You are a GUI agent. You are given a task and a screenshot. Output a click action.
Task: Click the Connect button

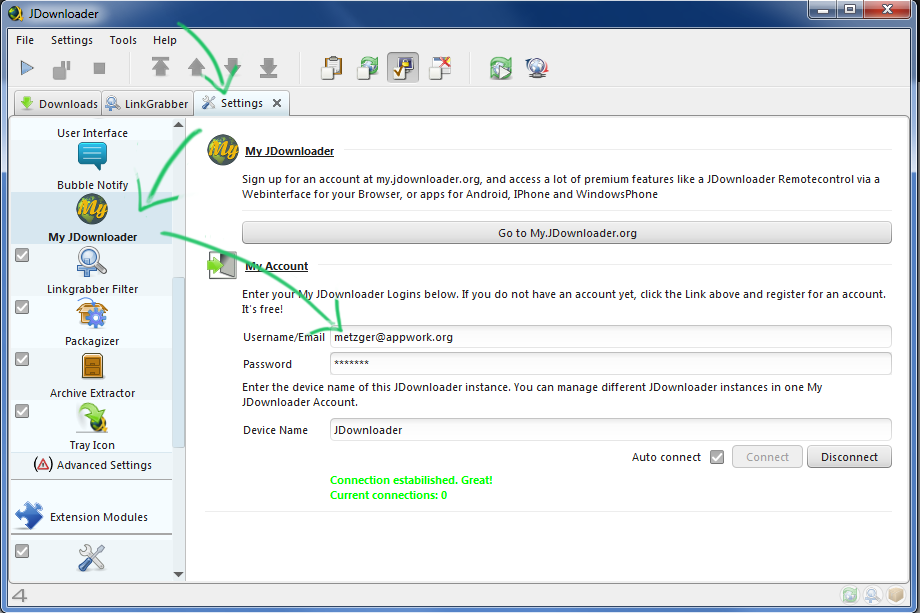coord(767,457)
